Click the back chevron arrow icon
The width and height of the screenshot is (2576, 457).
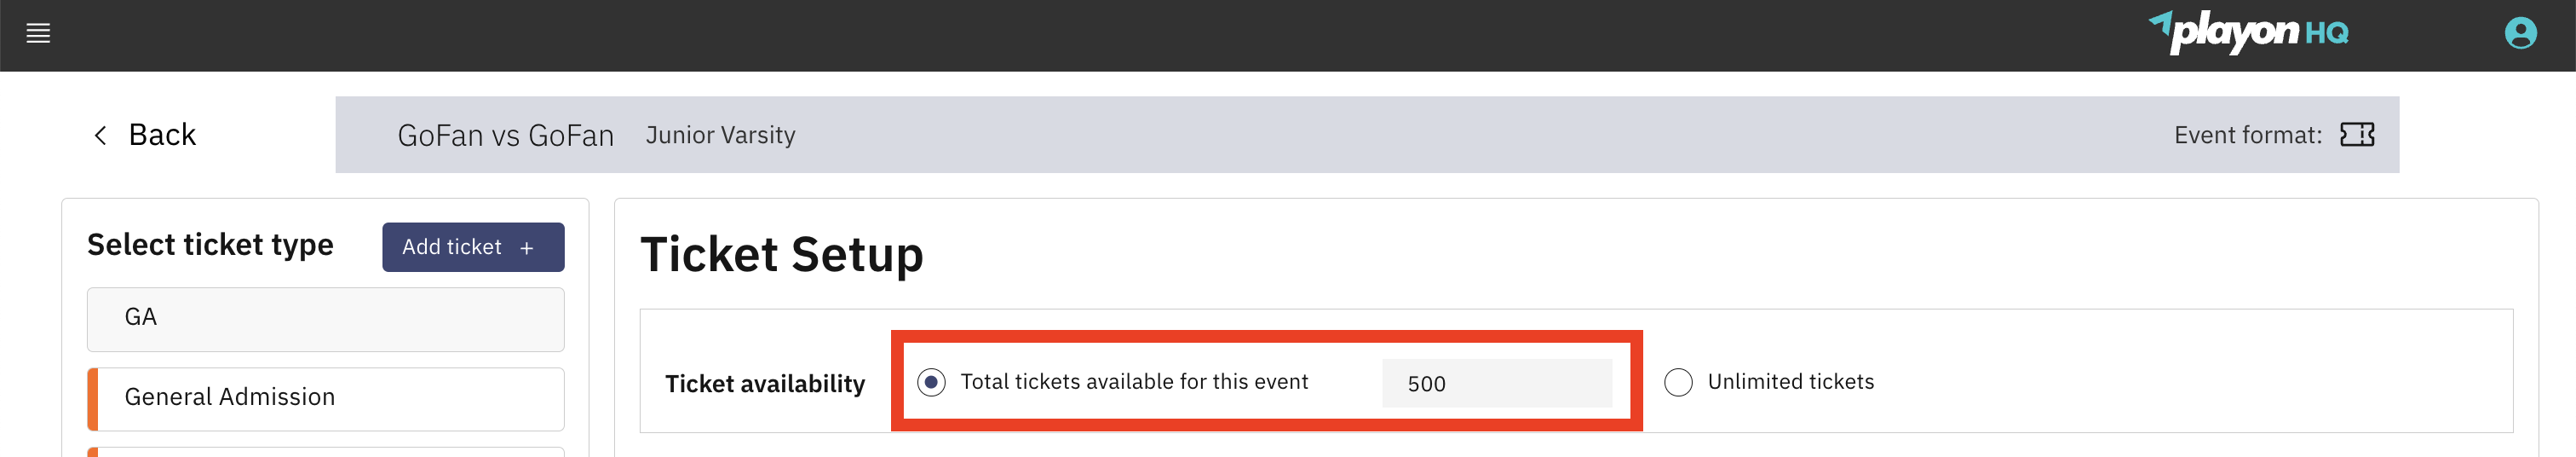pyautogui.click(x=100, y=135)
